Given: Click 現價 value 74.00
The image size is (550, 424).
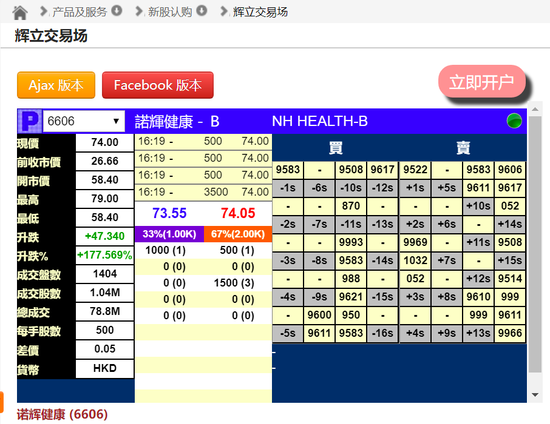Looking at the screenshot, I should 105,142.
